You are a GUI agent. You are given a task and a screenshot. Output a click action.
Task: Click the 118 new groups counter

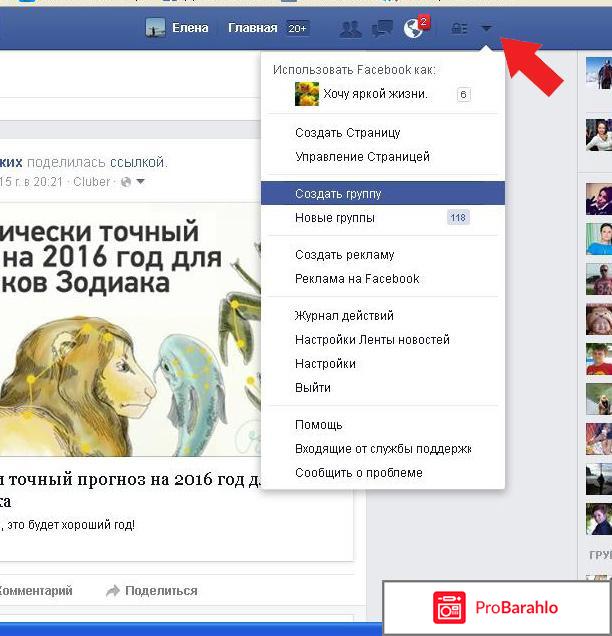coord(458,218)
